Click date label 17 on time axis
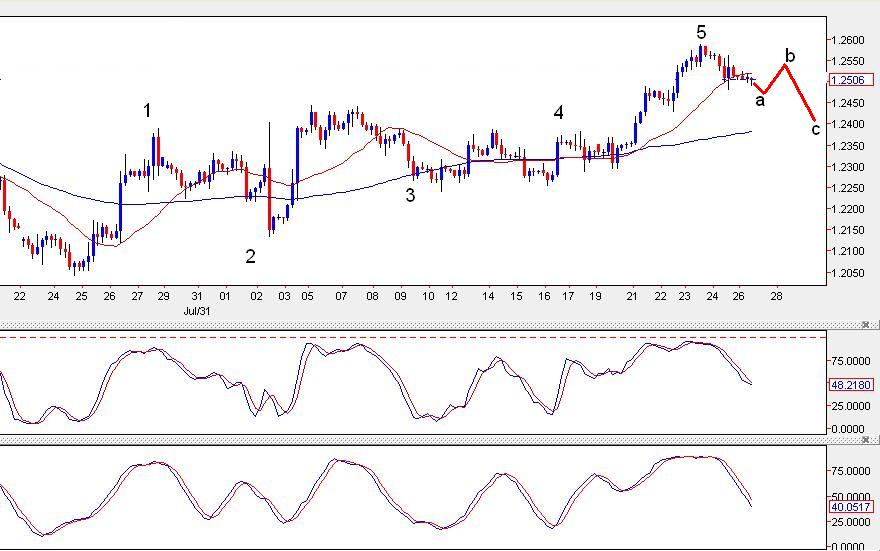 point(568,296)
